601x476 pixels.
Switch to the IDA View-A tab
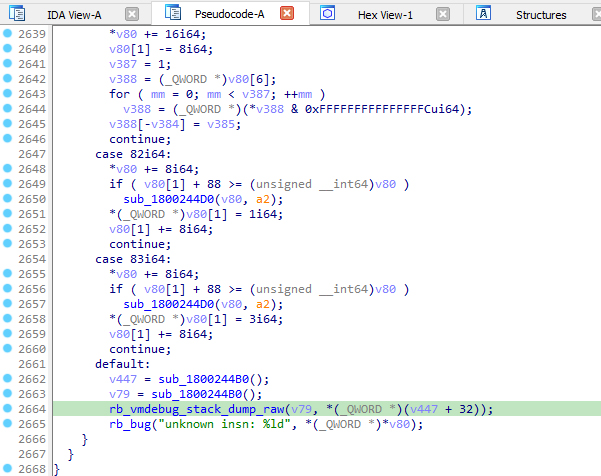click(74, 15)
